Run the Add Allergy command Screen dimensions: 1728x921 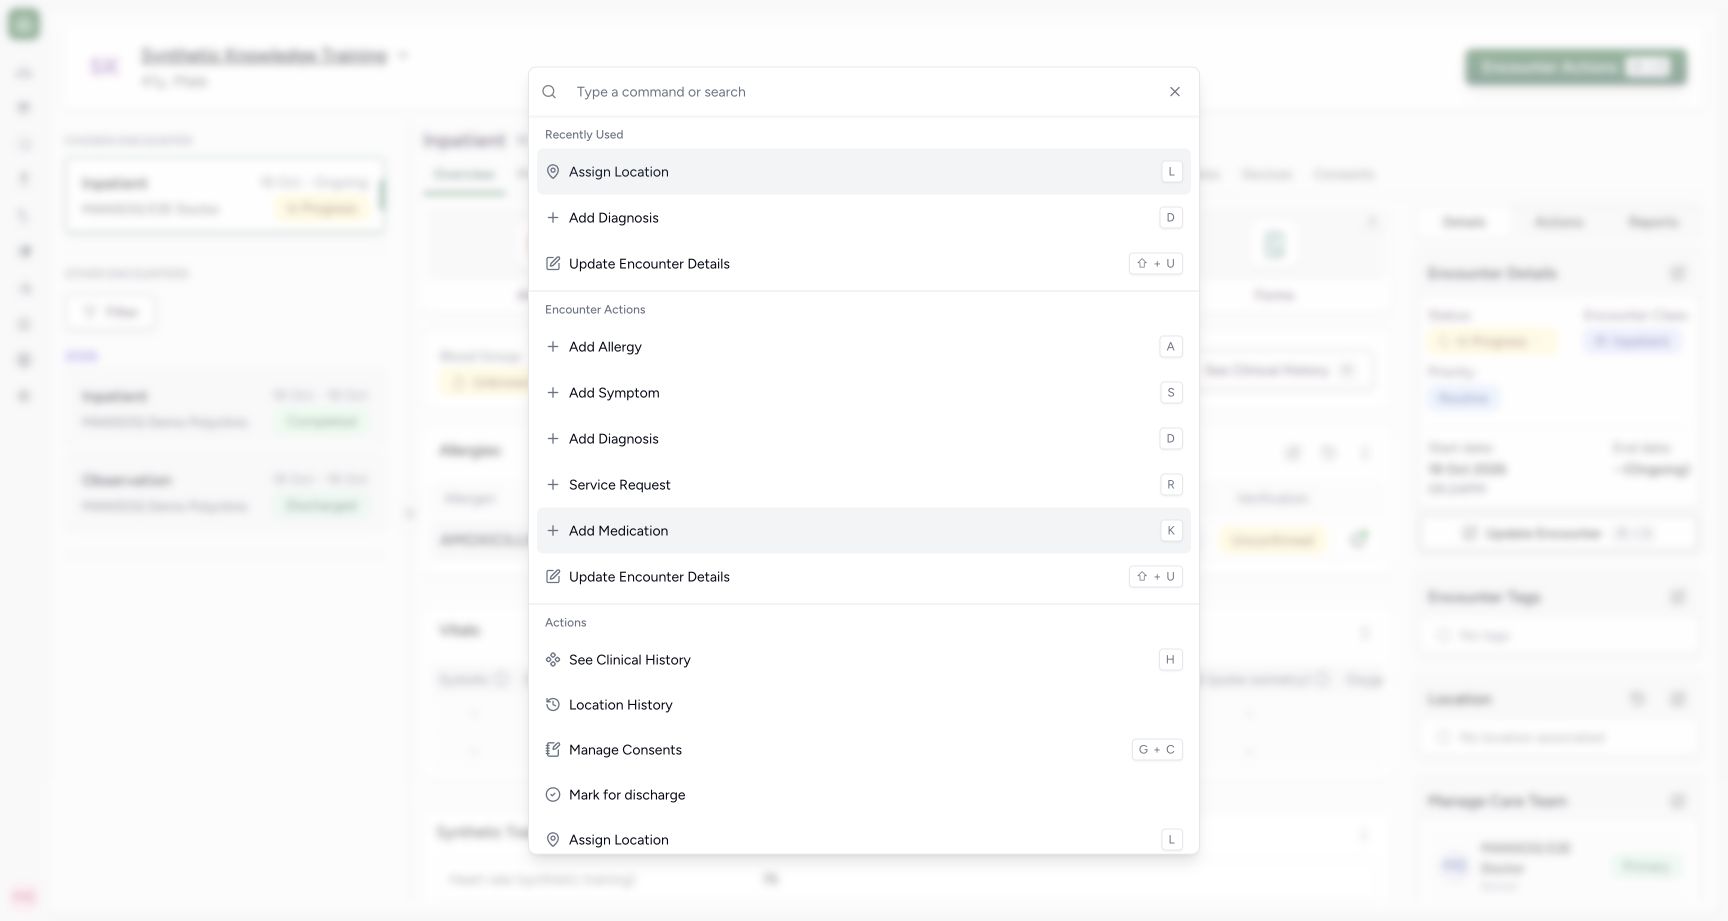coord(864,347)
